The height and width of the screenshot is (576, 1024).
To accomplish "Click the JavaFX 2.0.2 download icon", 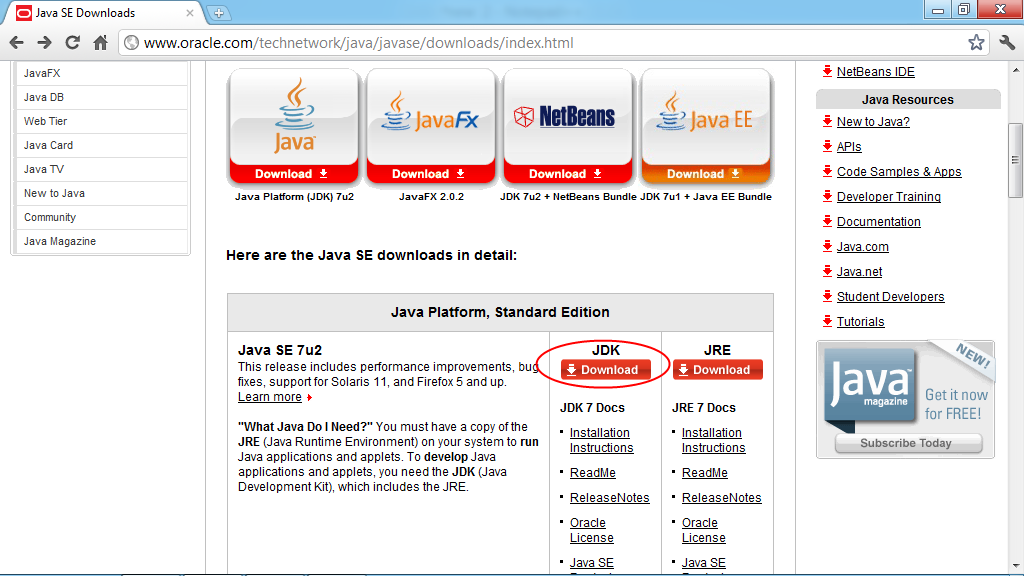I will point(430,126).
